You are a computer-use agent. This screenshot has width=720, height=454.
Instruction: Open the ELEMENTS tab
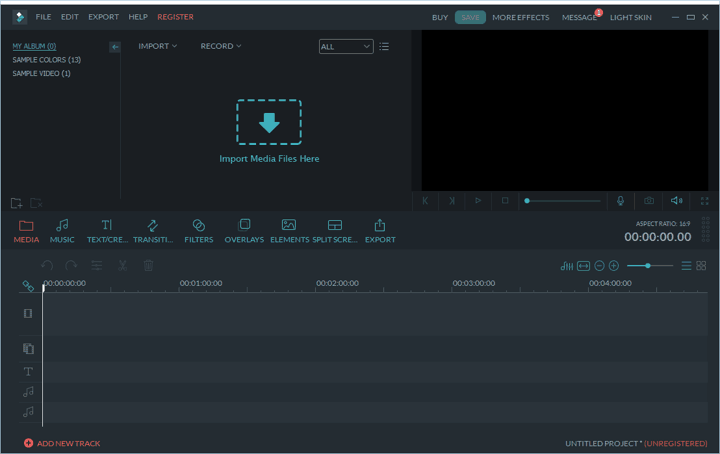pyautogui.click(x=289, y=231)
